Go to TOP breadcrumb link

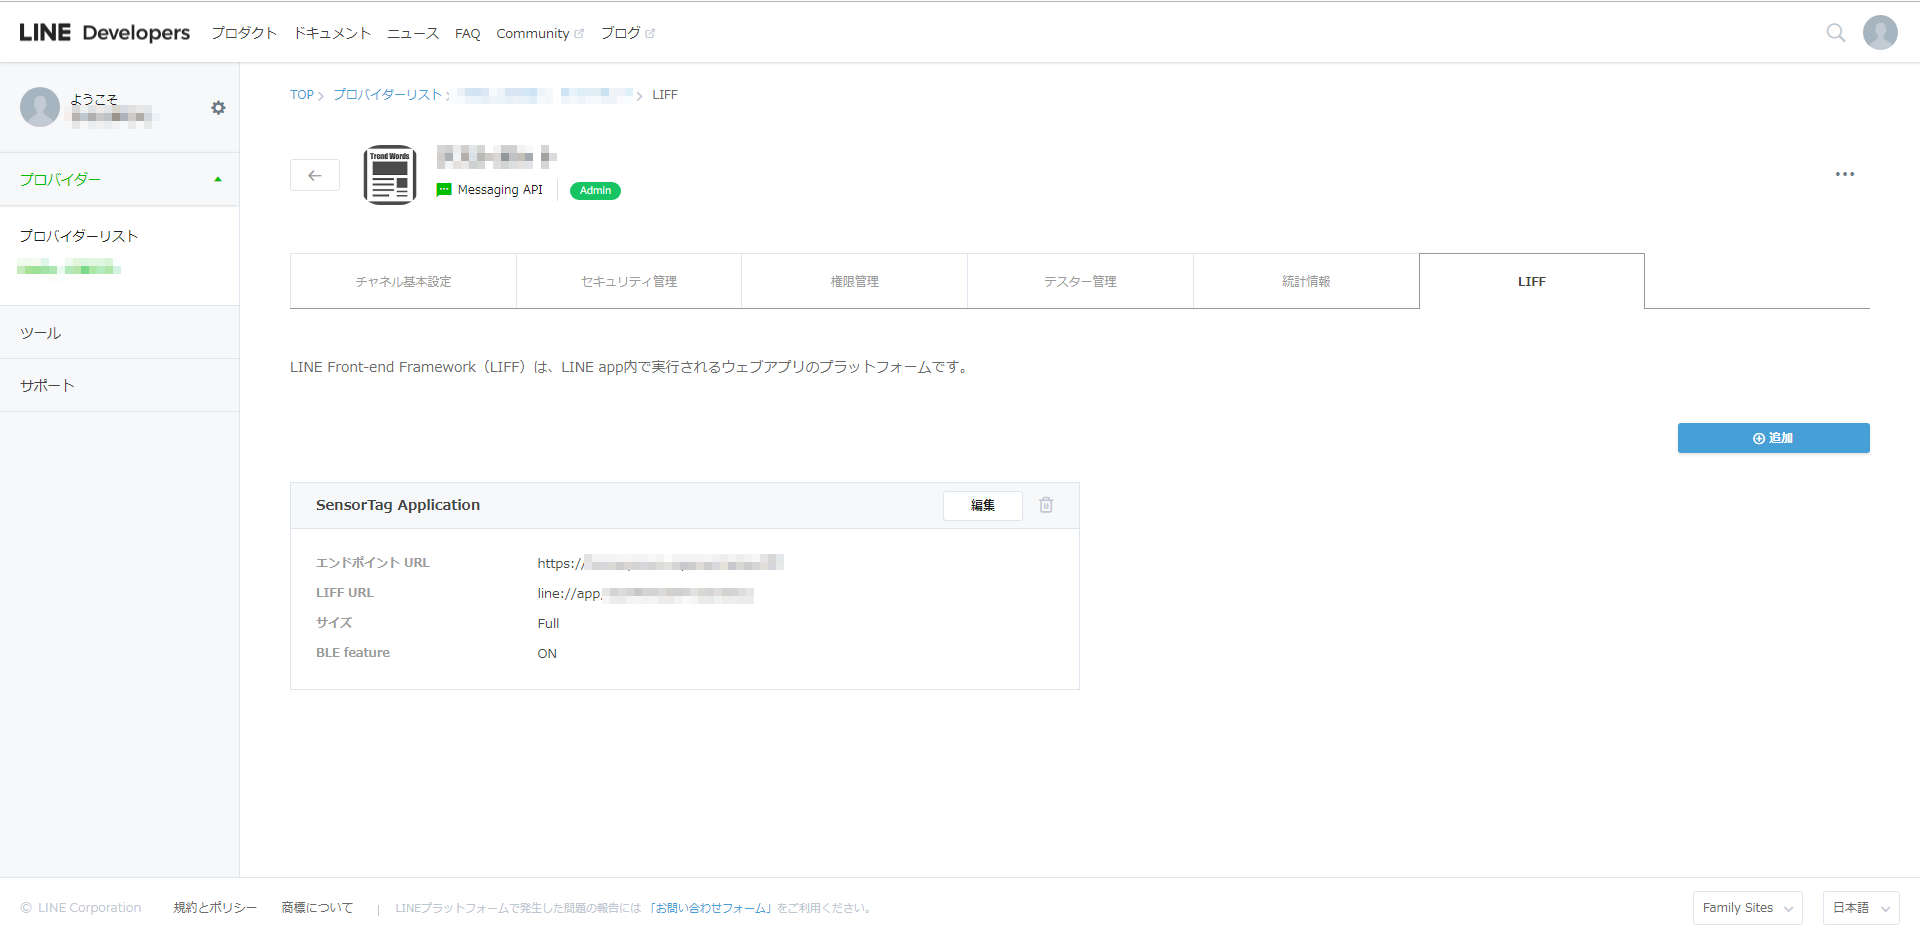(302, 95)
